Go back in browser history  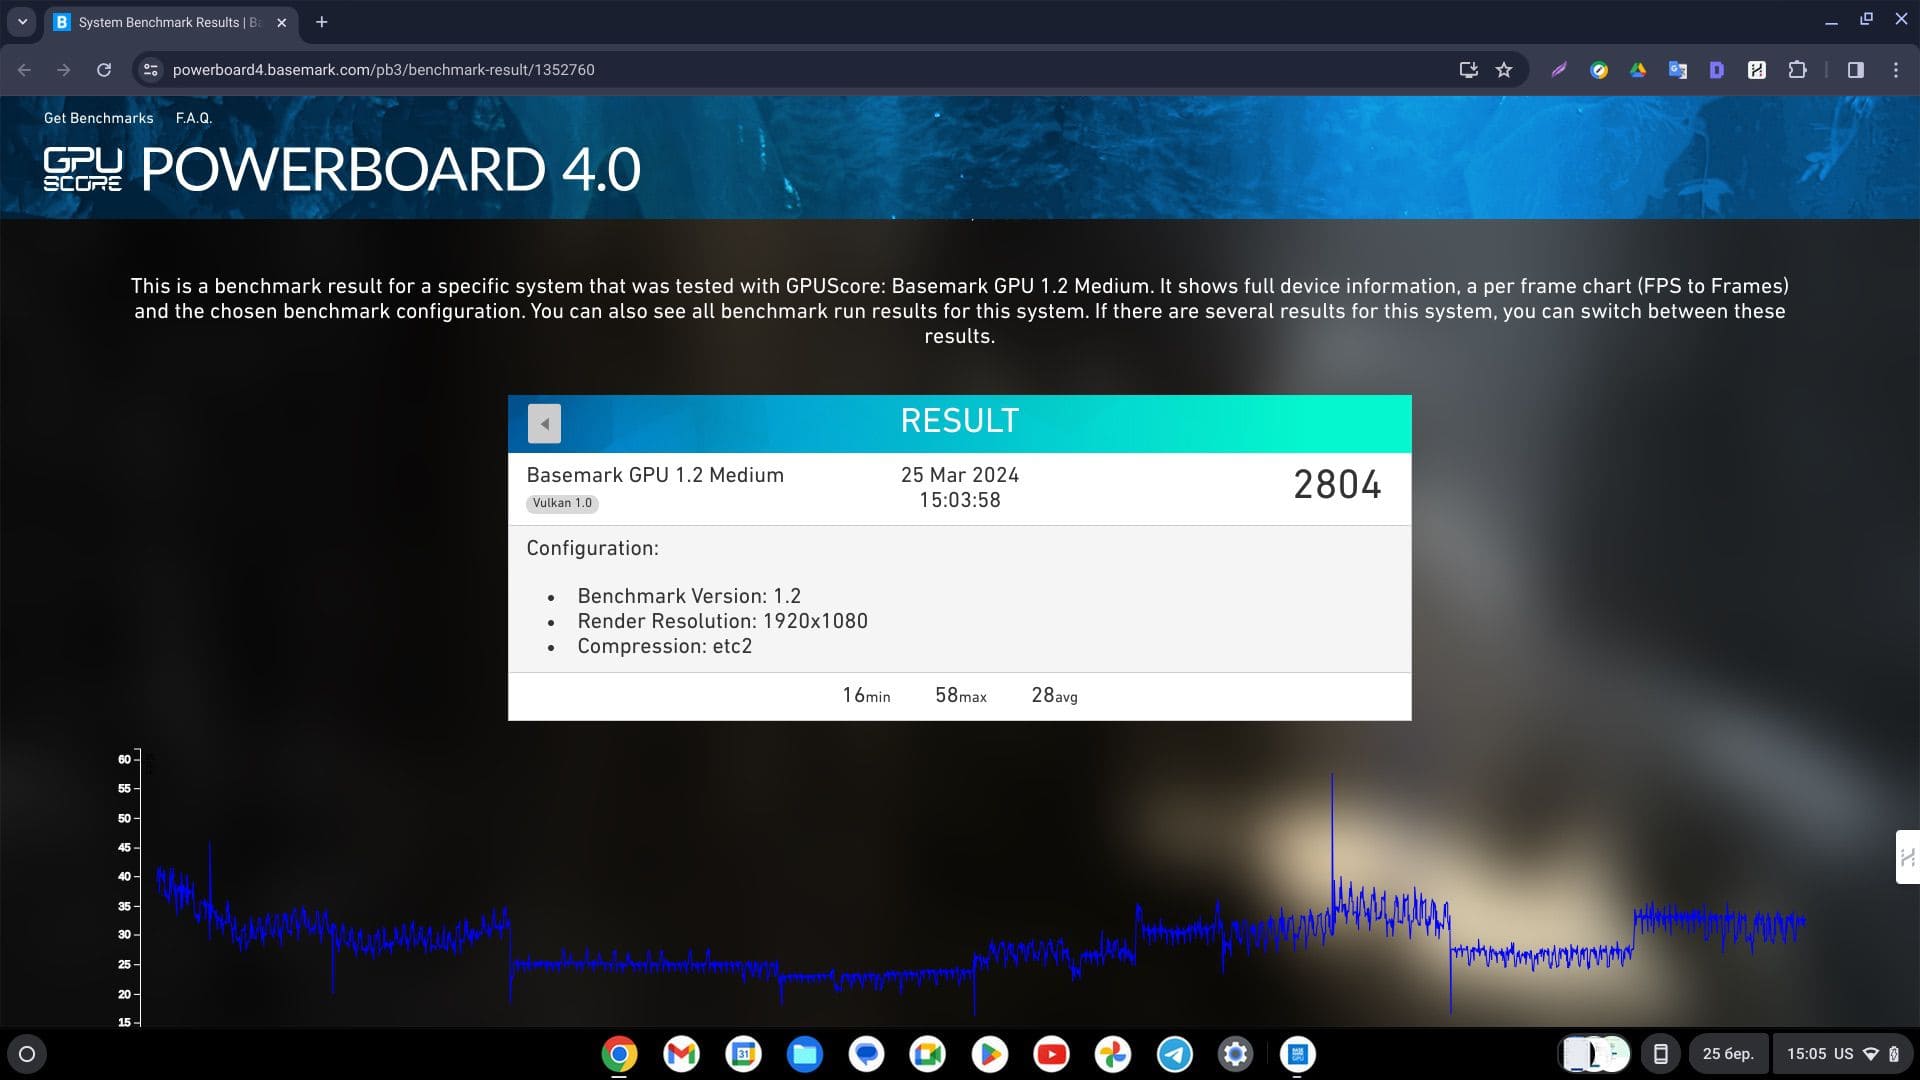(25, 70)
